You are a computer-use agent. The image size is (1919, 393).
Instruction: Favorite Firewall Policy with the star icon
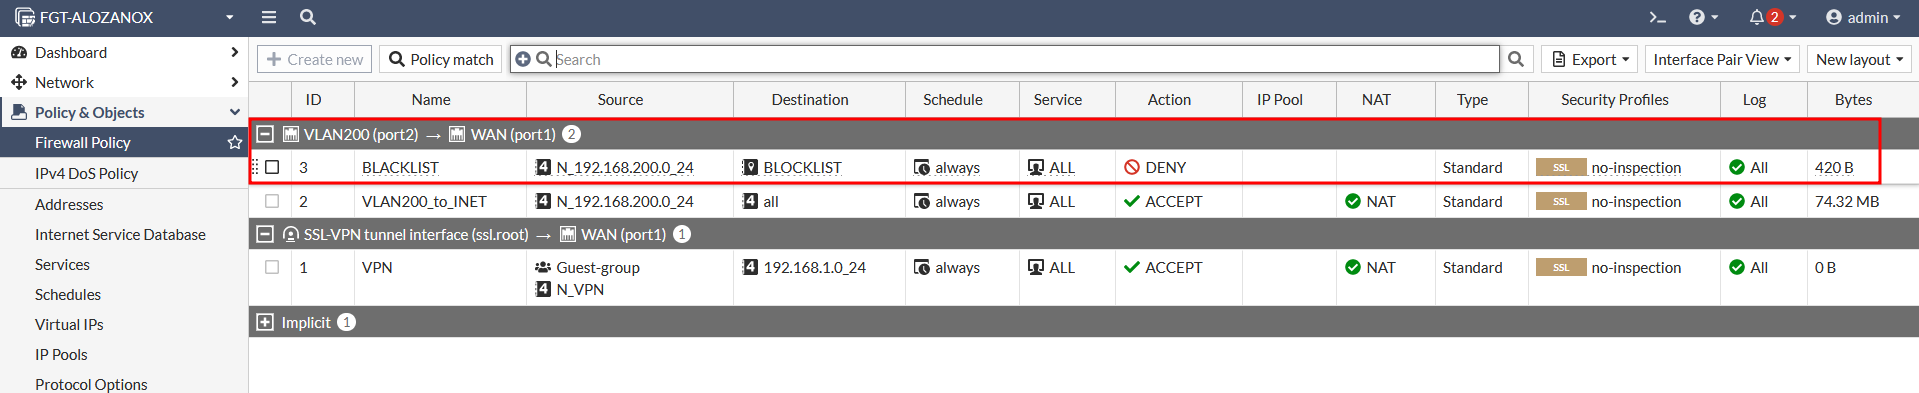point(235,143)
